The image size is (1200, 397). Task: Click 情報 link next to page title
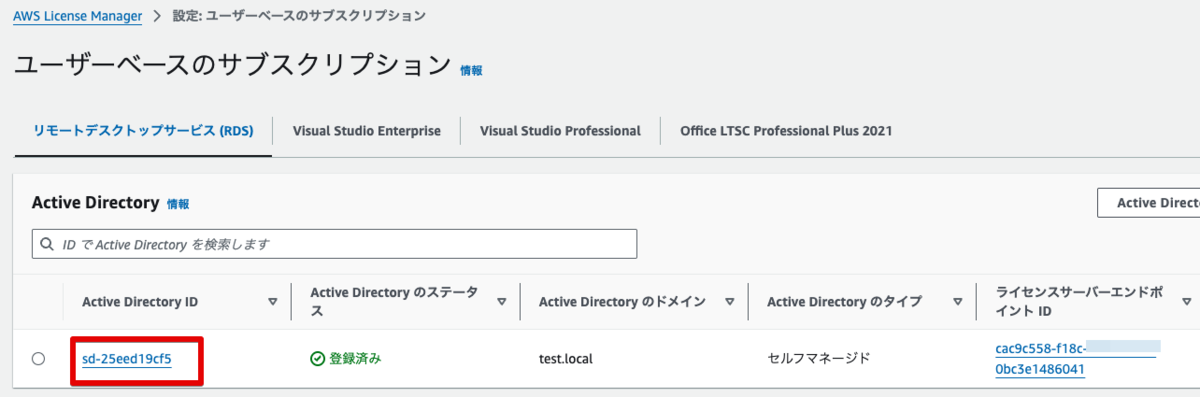[471, 71]
